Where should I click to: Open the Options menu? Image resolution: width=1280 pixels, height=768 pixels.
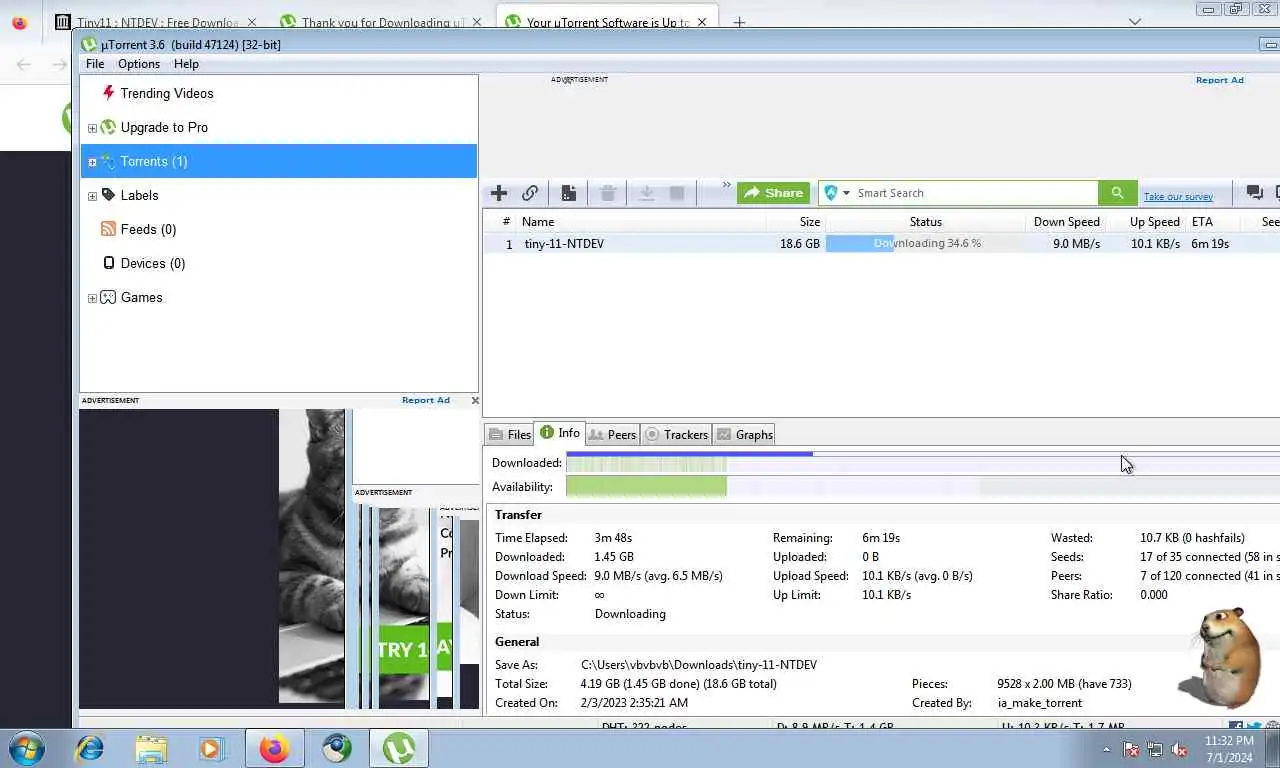coord(139,63)
